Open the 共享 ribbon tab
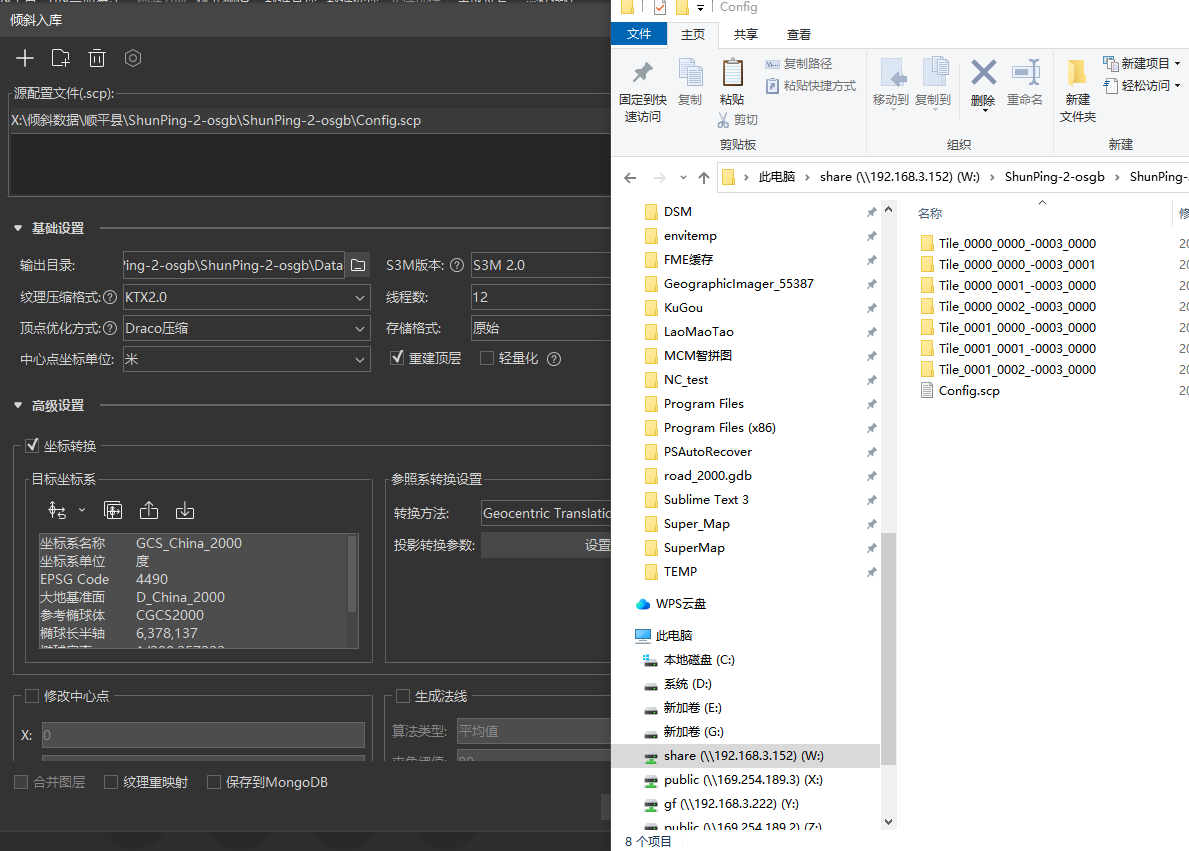The image size is (1189, 851). point(745,34)
